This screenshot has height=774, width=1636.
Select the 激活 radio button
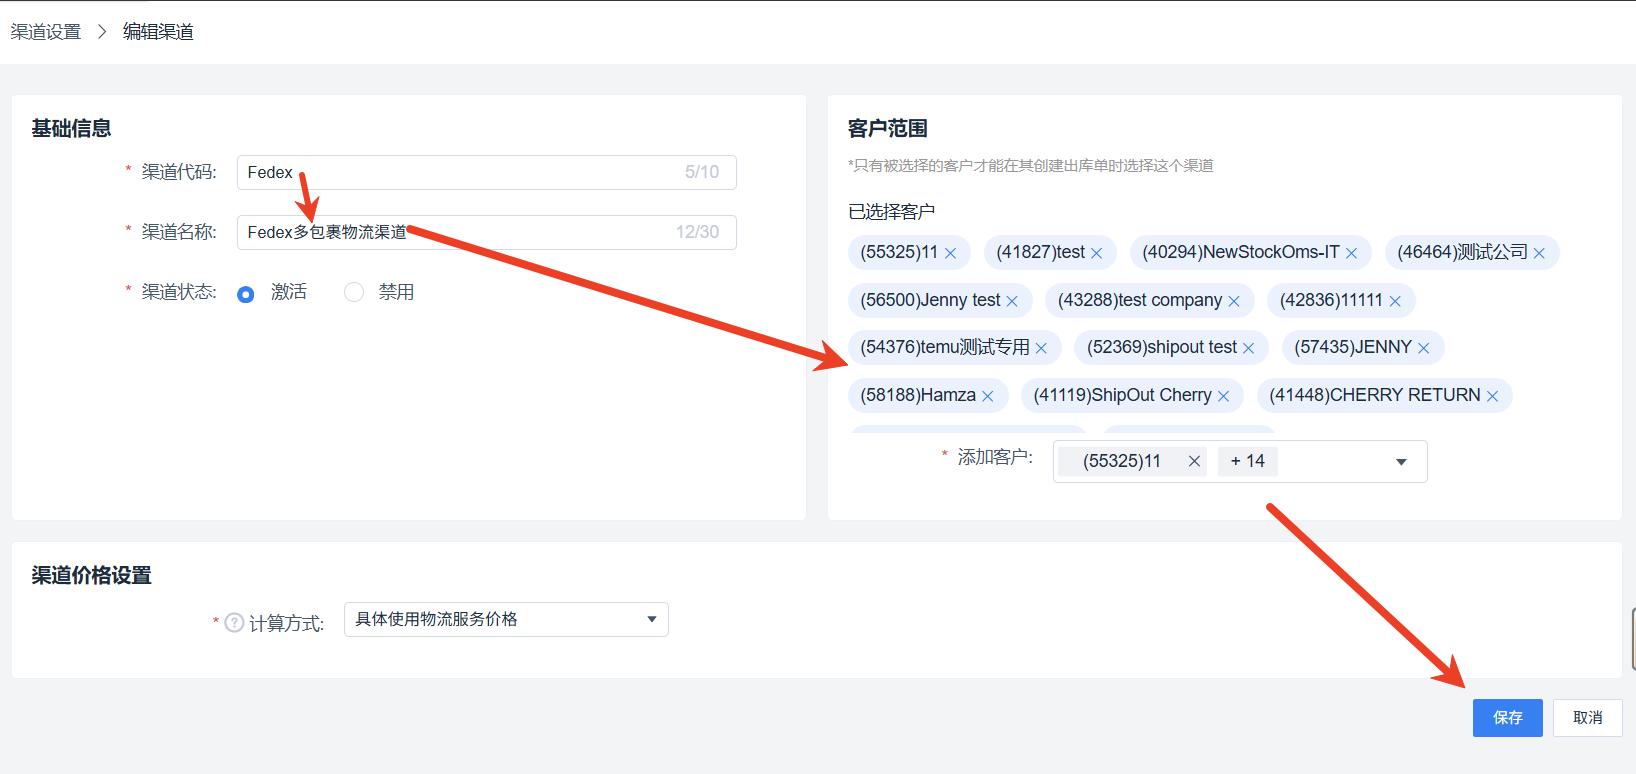246,294
